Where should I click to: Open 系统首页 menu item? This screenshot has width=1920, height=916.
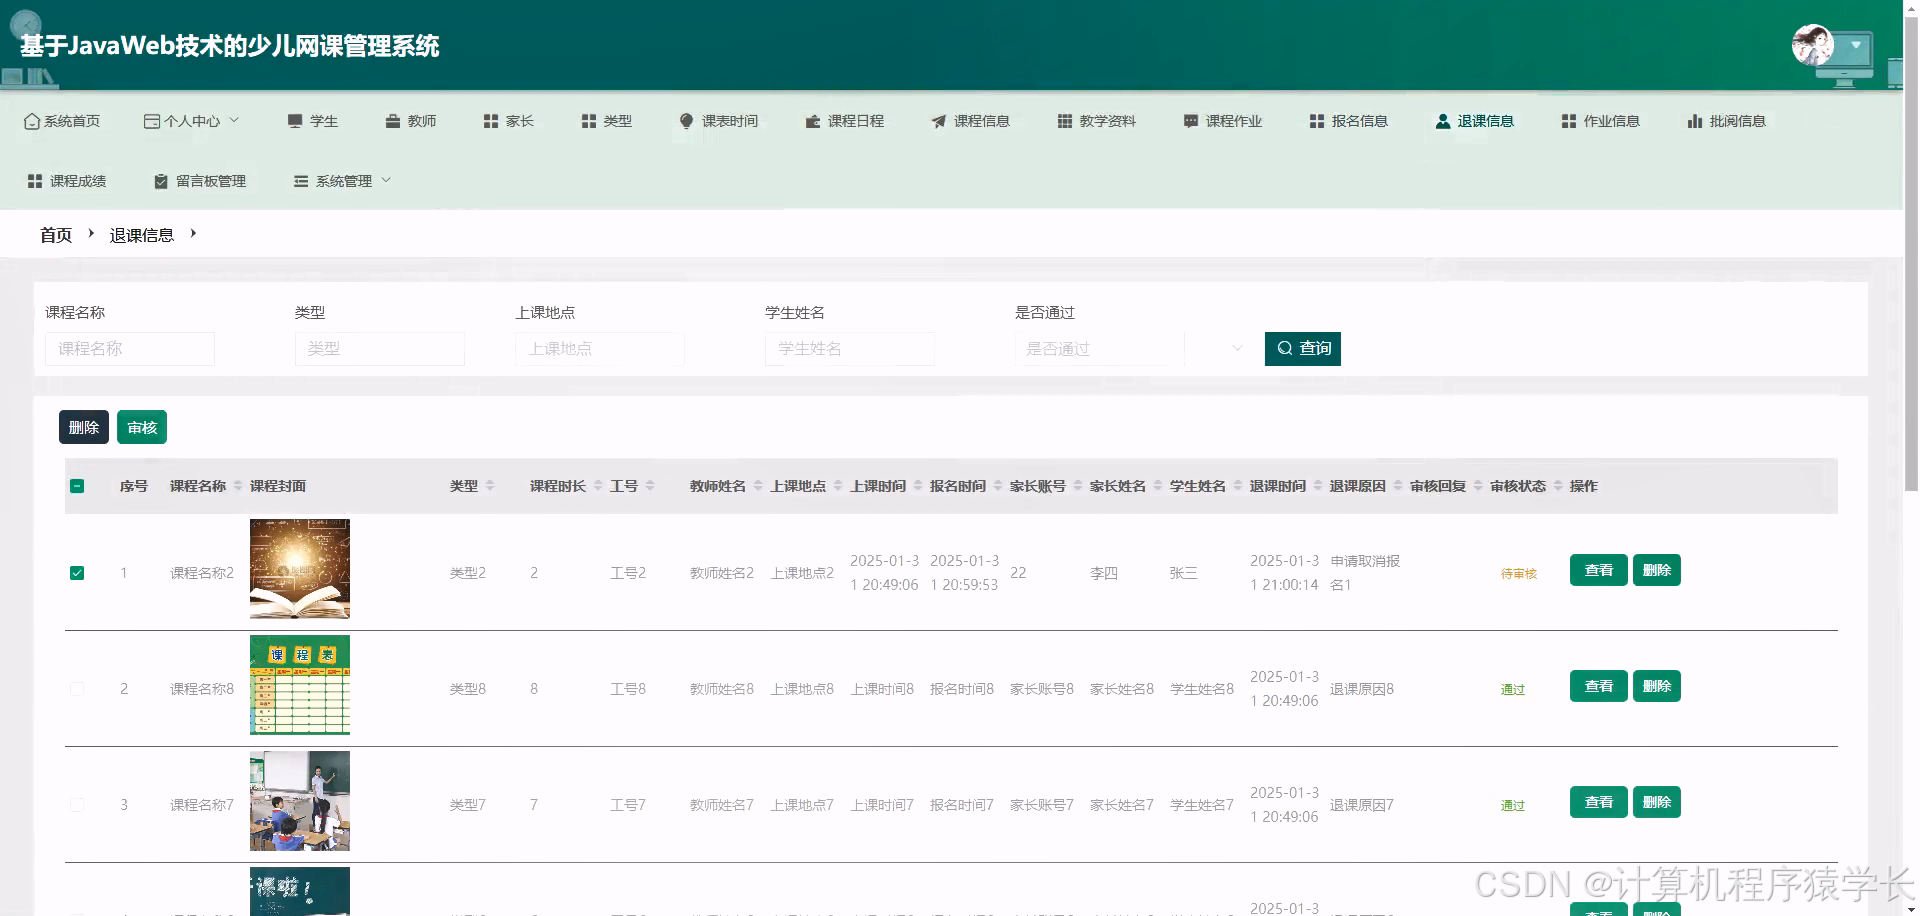(62, 121)
